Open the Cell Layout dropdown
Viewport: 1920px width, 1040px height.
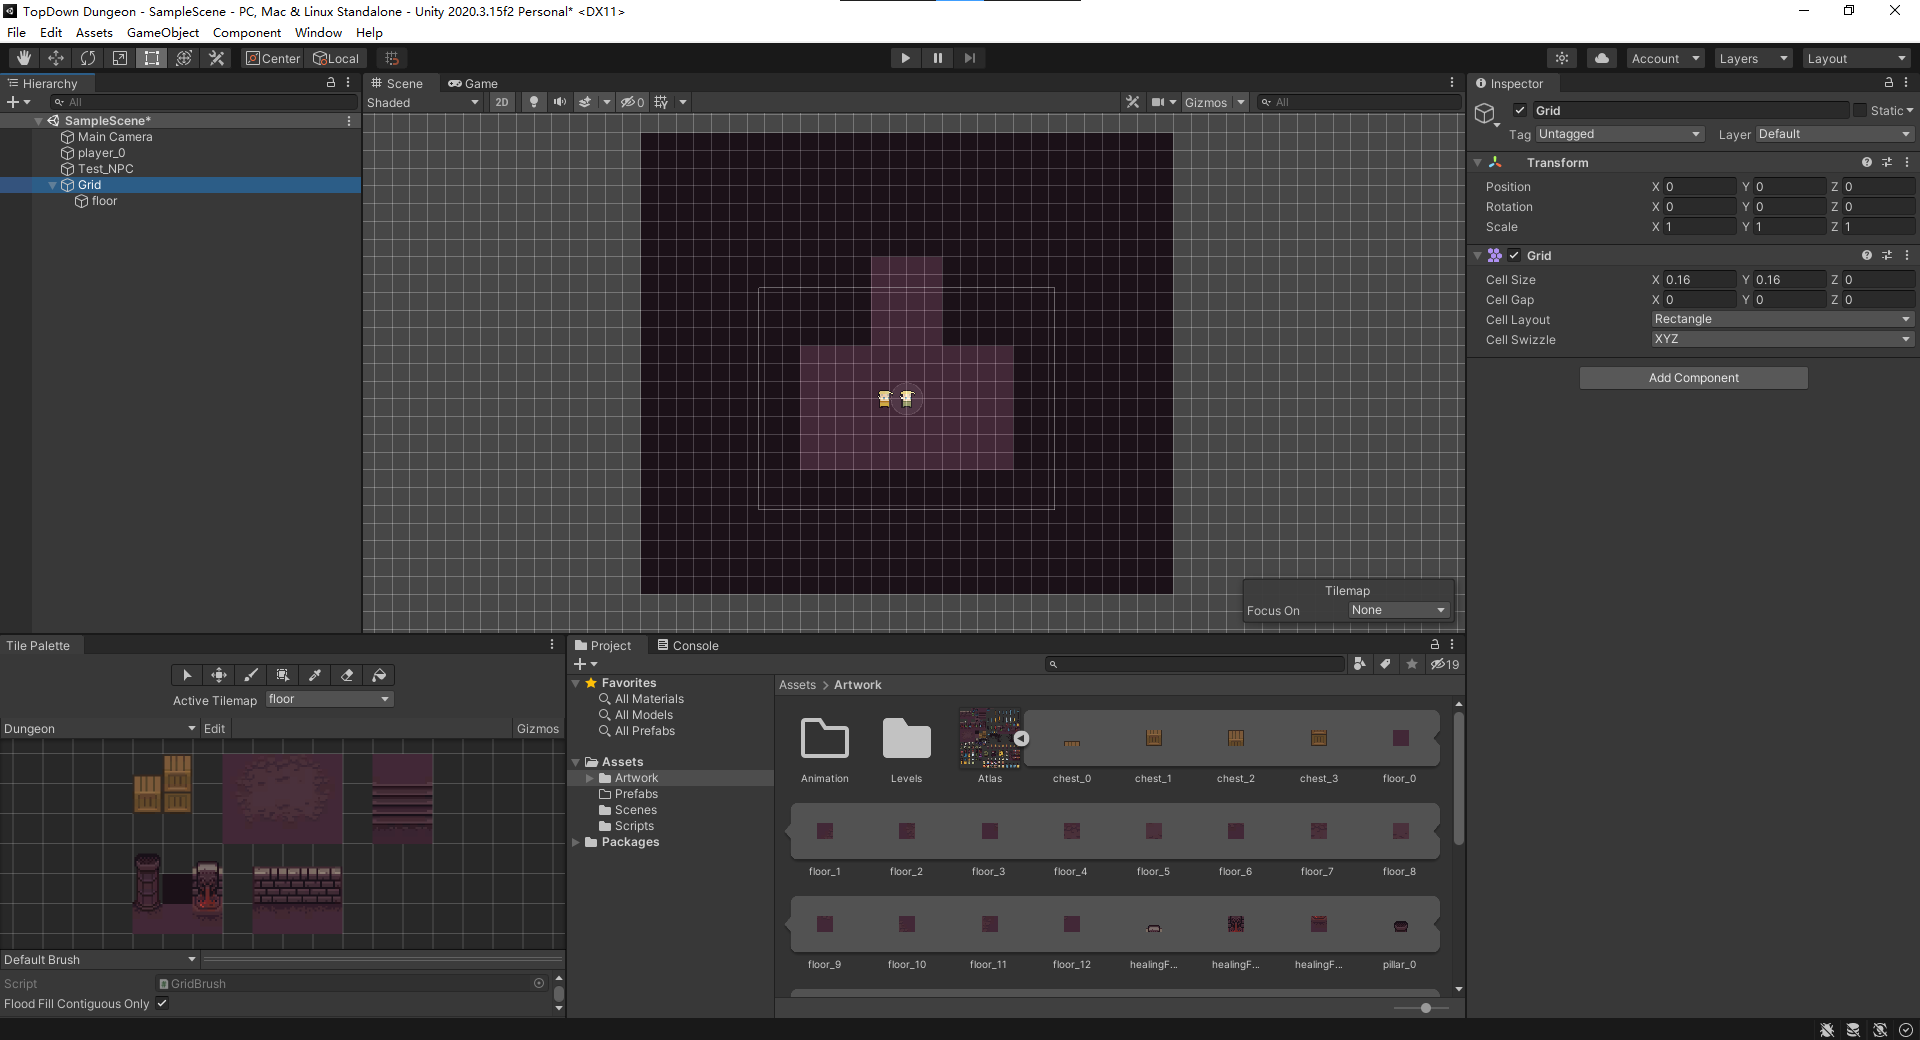click(1782, 319)
